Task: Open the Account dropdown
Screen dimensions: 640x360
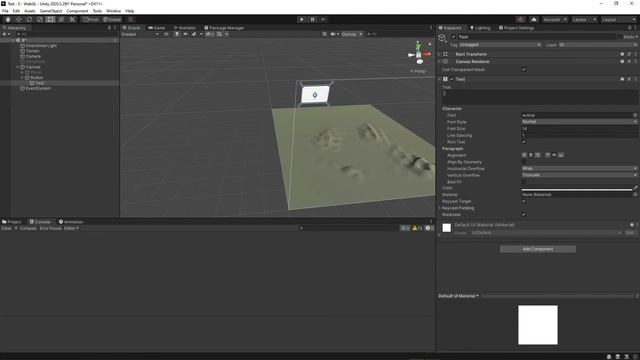Action: click(x=554, y=19)
